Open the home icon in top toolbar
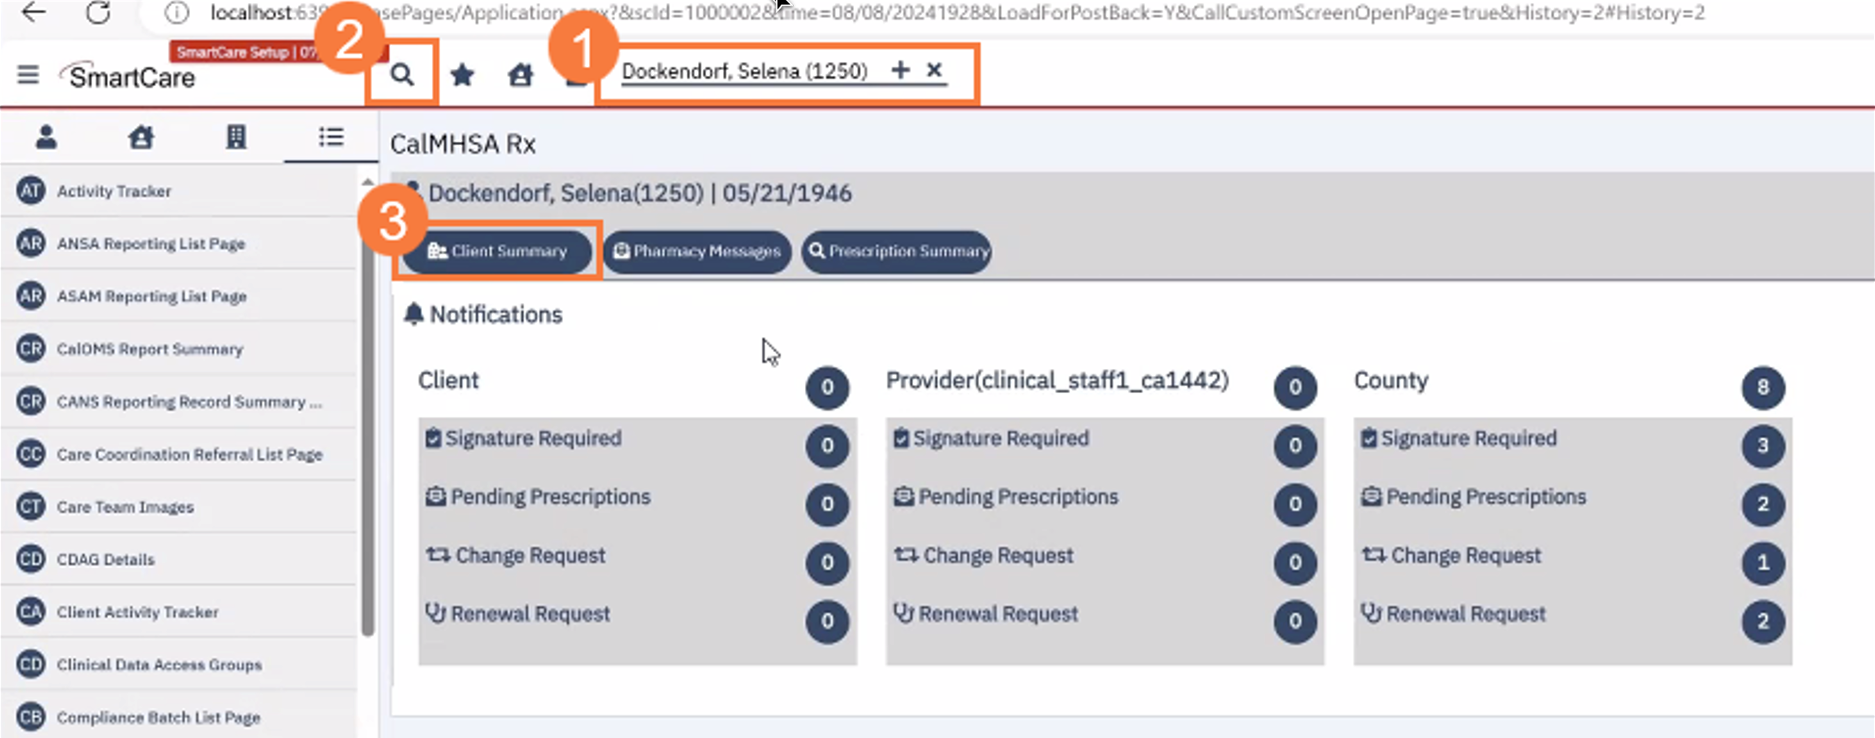Image resolution: width=1875 pixels, height=738 pixels. (520, 75)
